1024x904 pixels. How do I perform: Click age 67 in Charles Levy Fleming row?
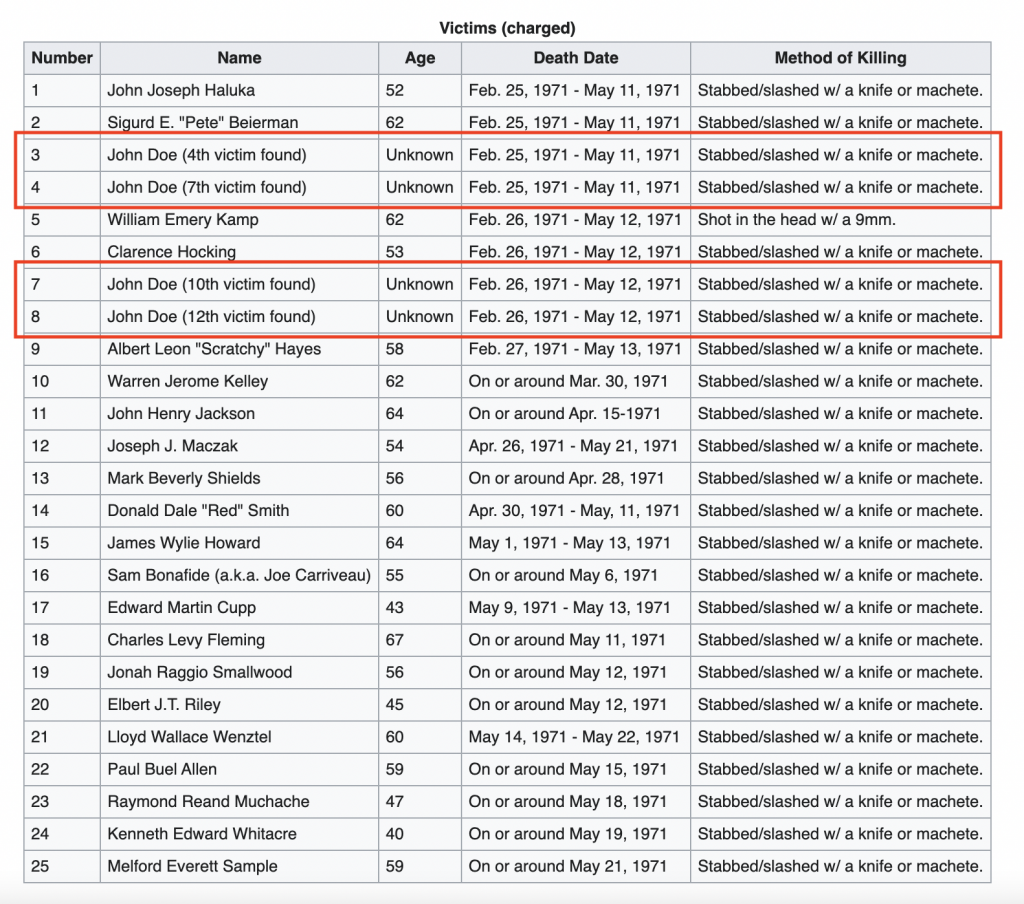395,640
